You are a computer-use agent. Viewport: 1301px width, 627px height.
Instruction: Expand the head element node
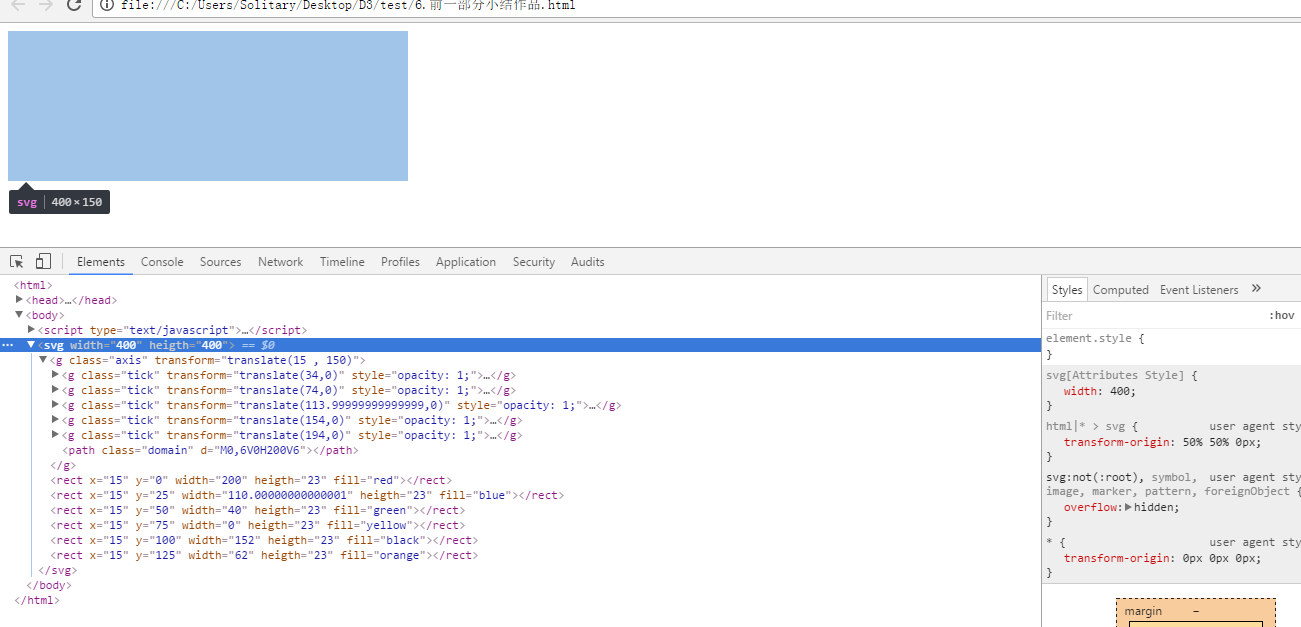19,300
